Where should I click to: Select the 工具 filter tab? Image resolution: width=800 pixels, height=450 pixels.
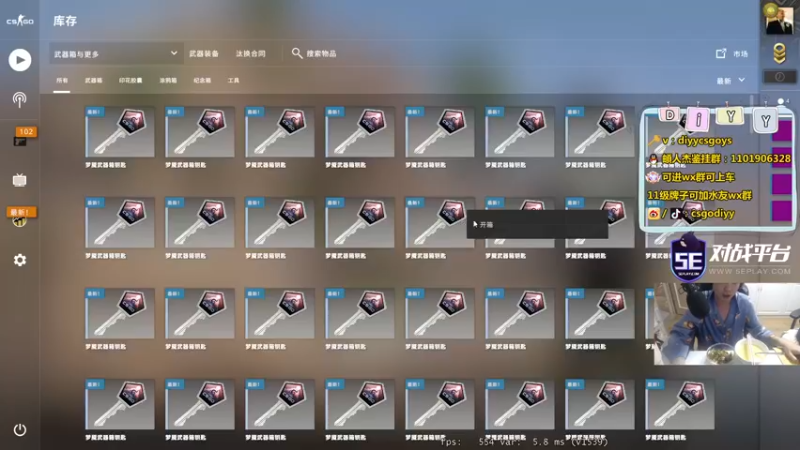(x=234, y=81)
